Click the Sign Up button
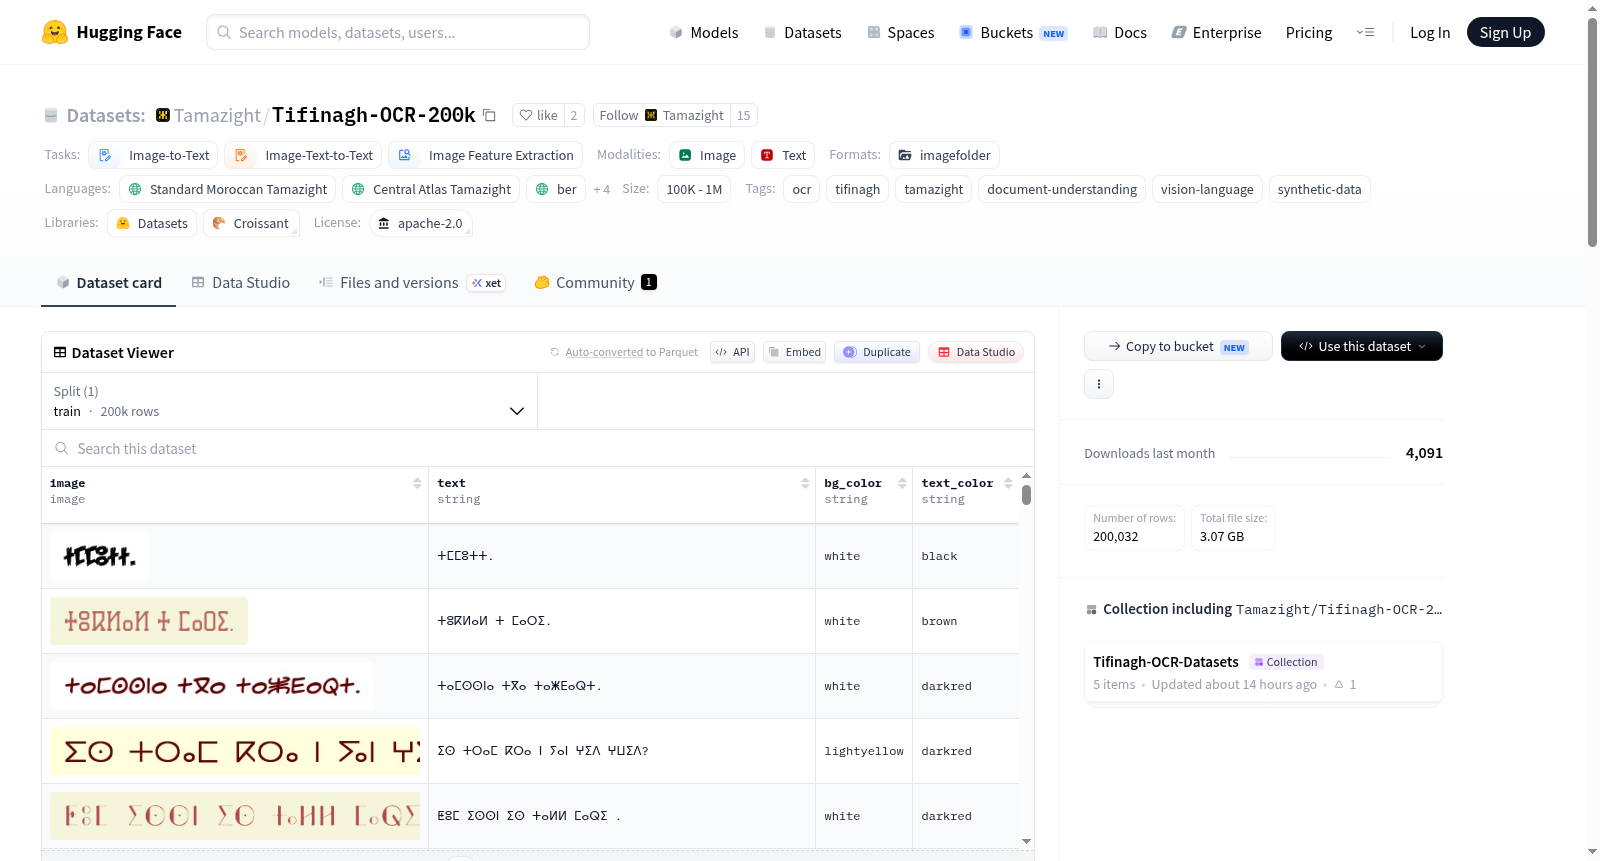The width and height of the screenshot is (1600, 861). 1505,32
